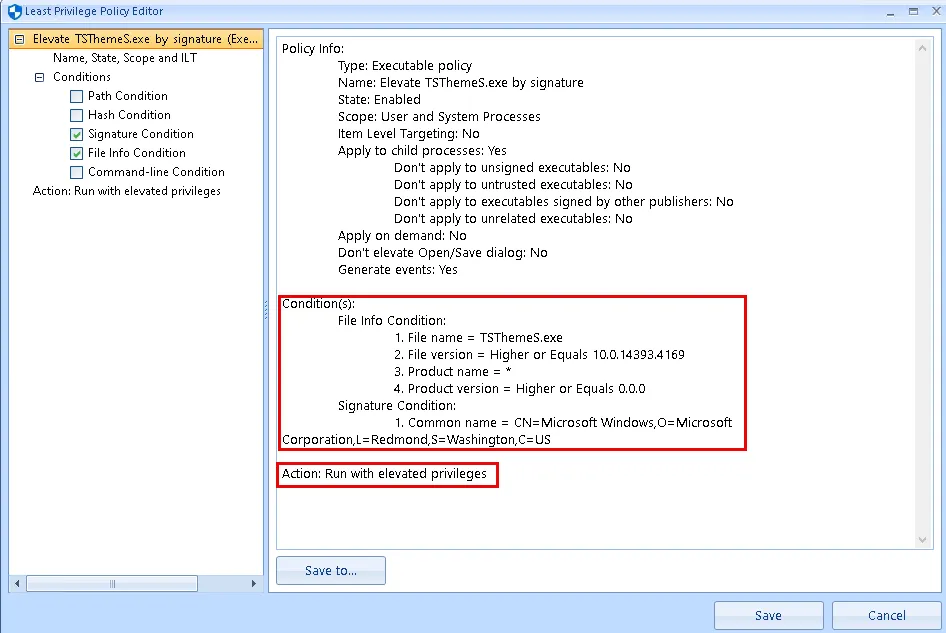Check the Command-line Condition box
Screen dimensions: 946x633
77,172
